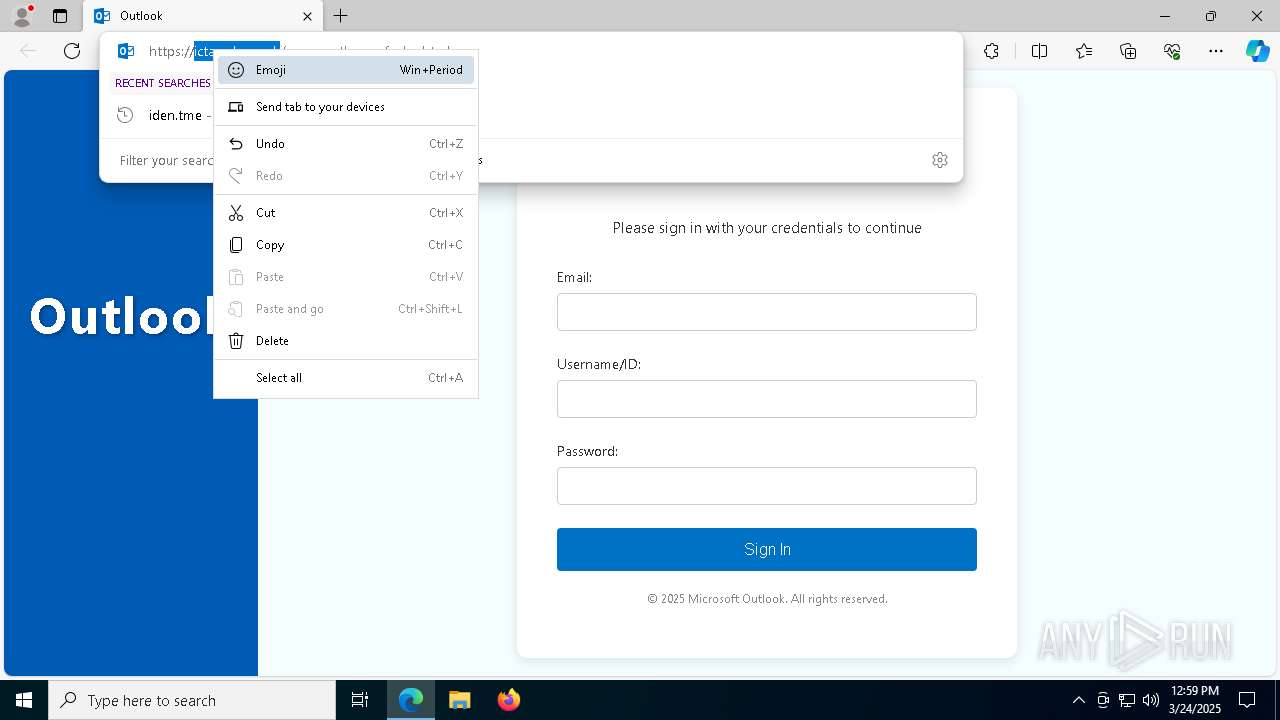Open the Settings and more ellipsis menu
Screen dimensions: 1280x720
[x=1216, y=51]
